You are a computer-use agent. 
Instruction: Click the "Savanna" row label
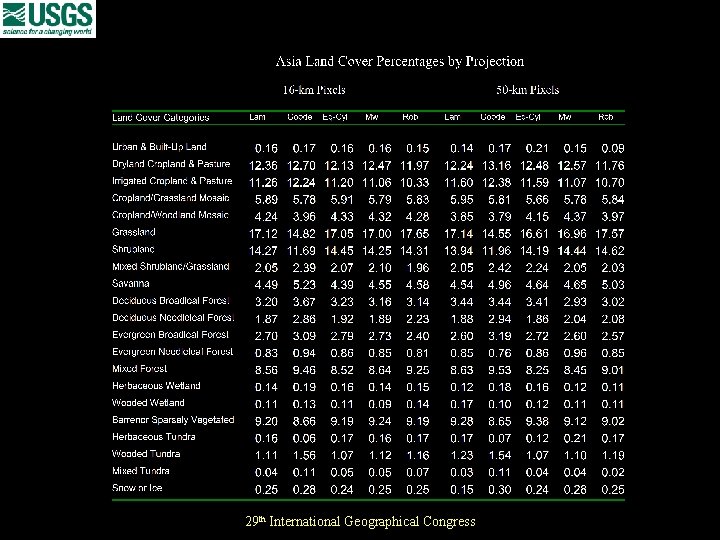click(x=131, y=283)
